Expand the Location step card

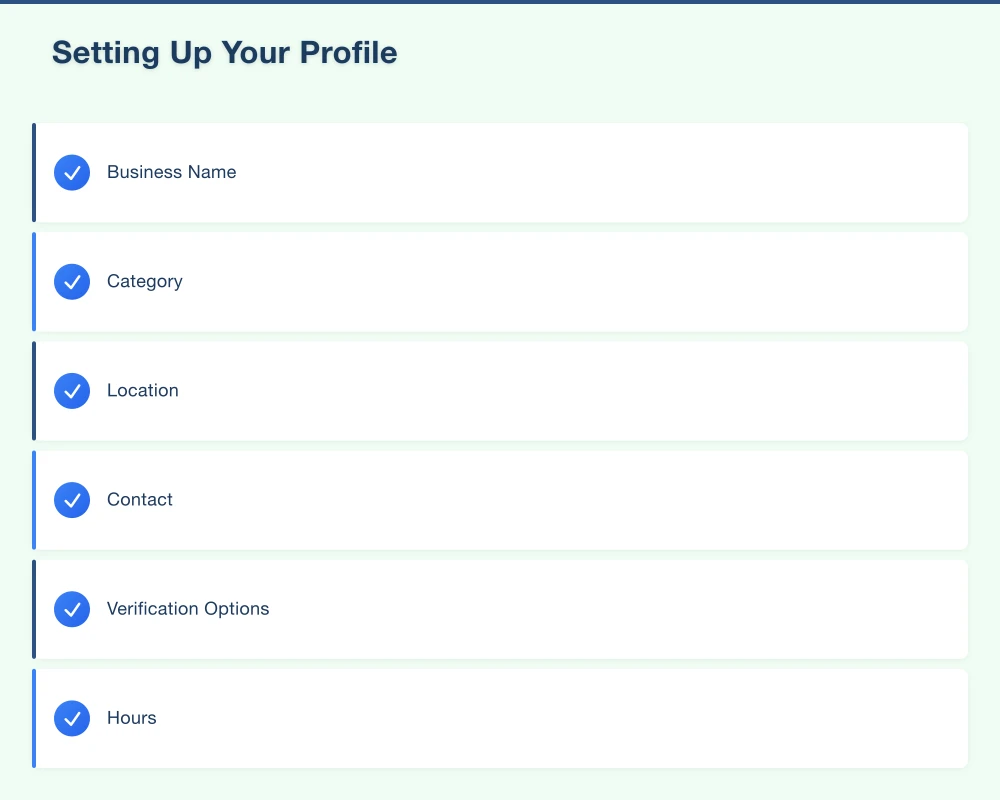(x=500, y=390)
